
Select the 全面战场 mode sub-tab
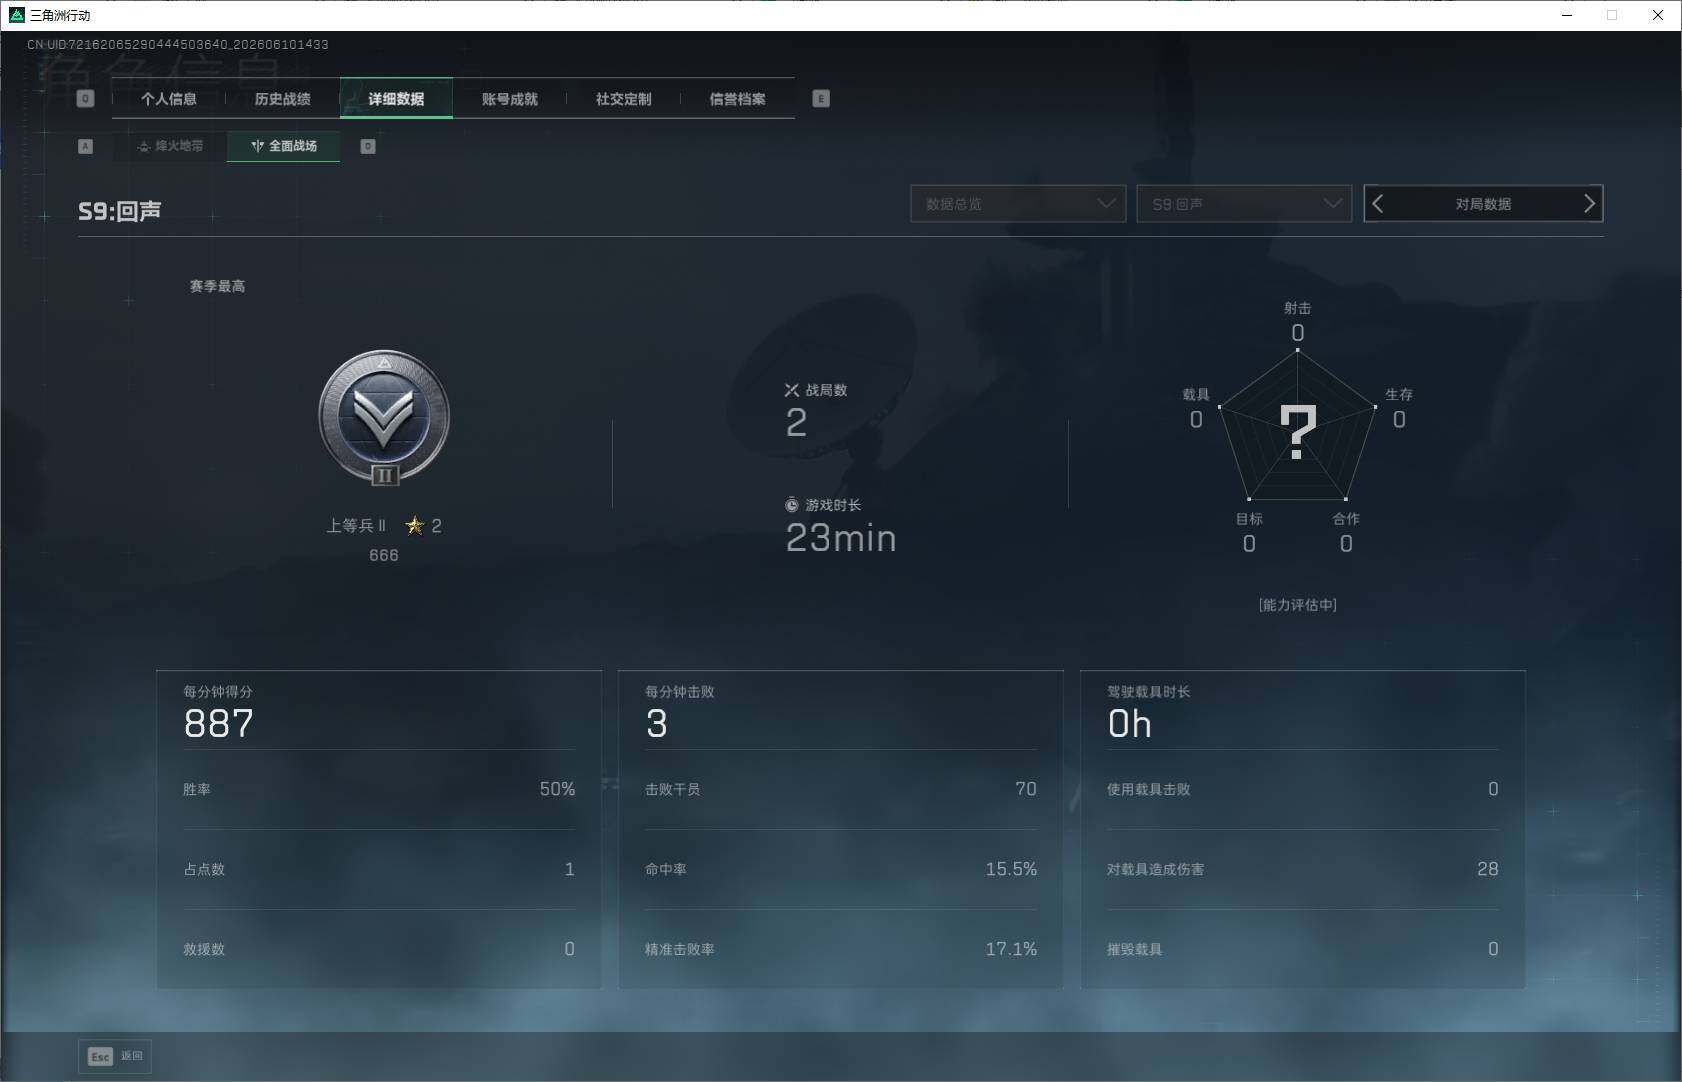point(284,146)
